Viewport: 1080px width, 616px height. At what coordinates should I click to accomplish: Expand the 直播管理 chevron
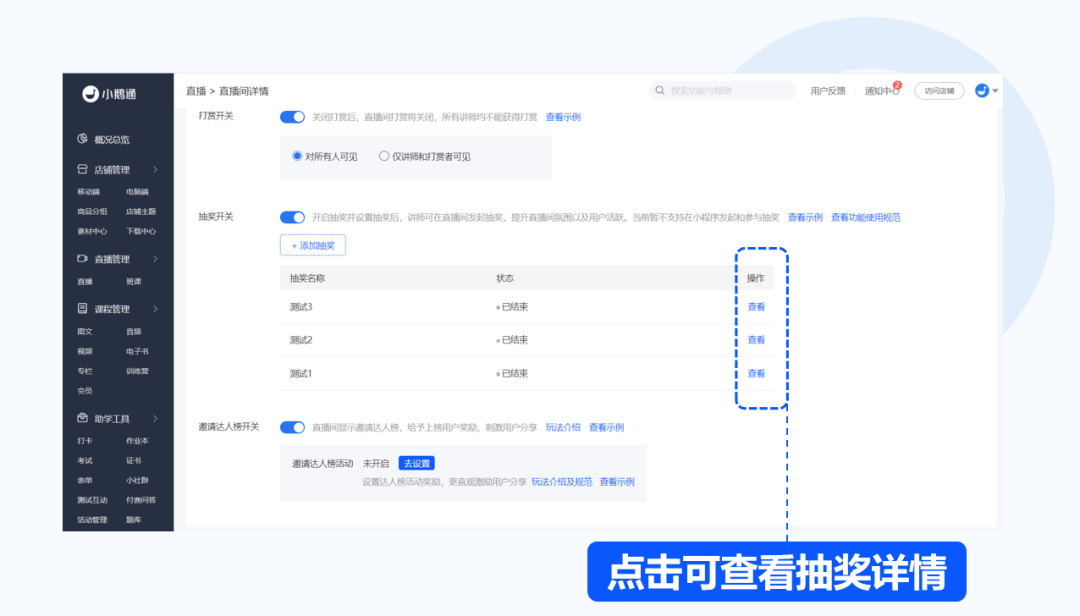156,259
